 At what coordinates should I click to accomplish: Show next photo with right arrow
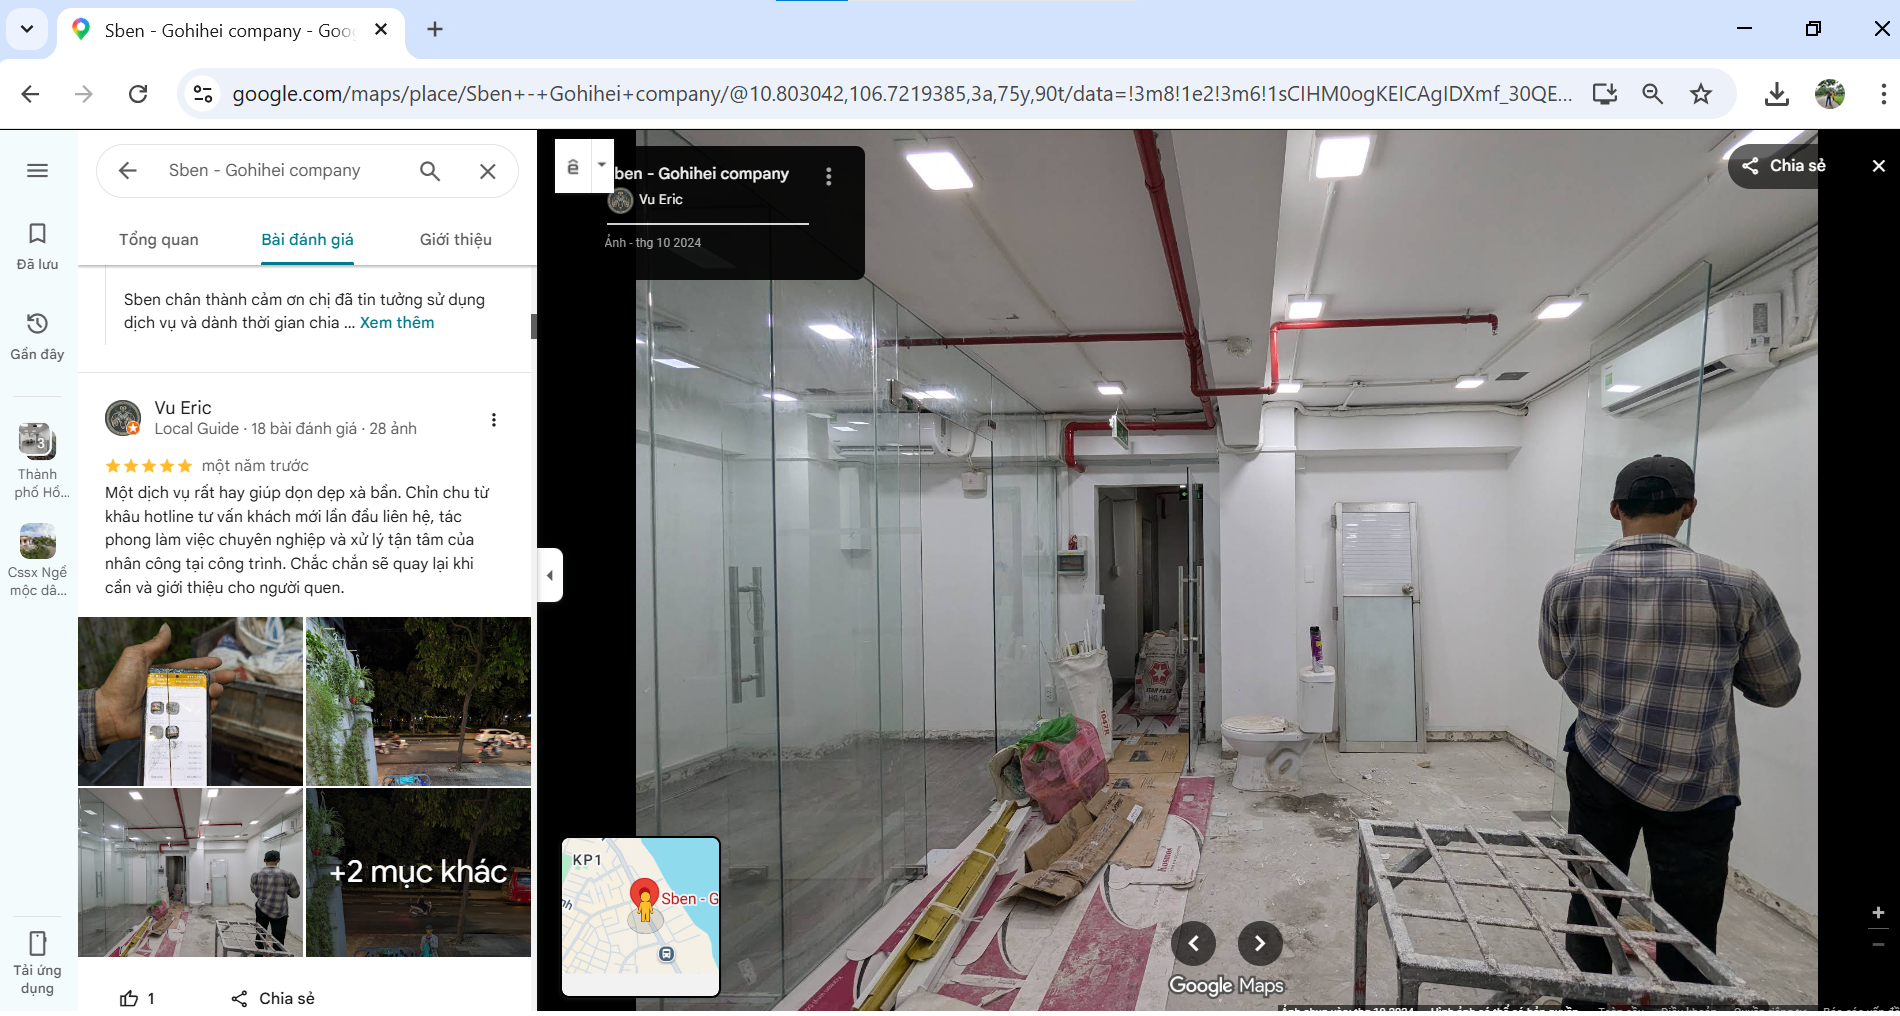[1259, 943]
